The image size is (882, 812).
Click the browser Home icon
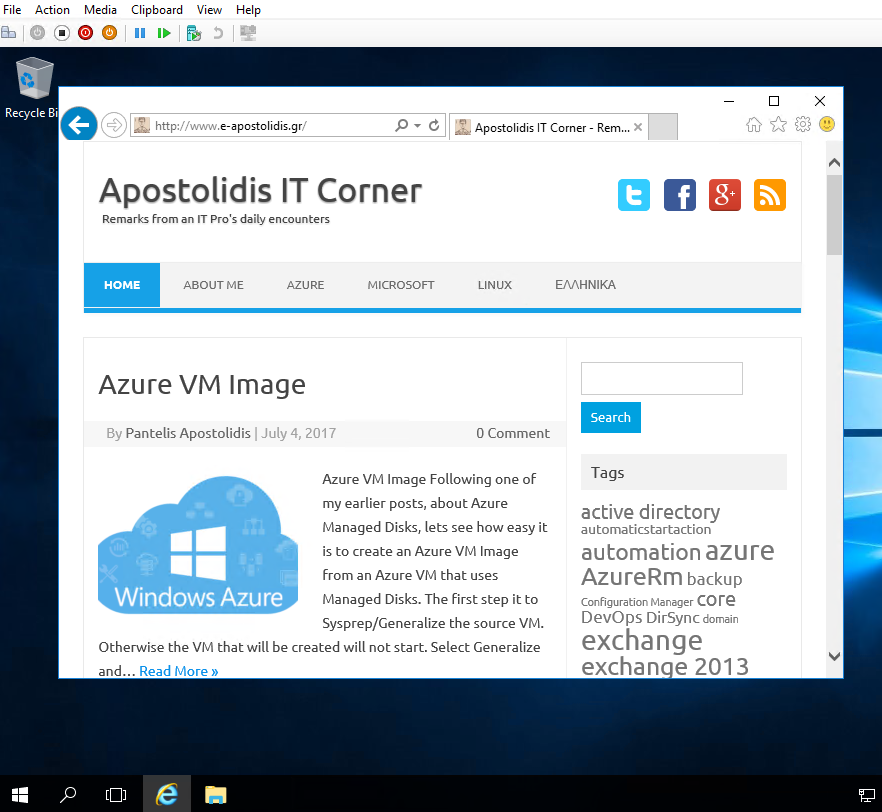tap(754, 124)
